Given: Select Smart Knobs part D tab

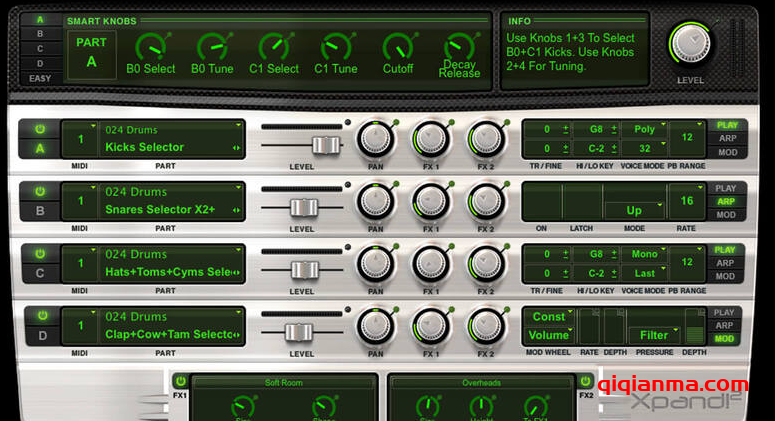Looking at the screenshot, I should click(x=40, y=63).
